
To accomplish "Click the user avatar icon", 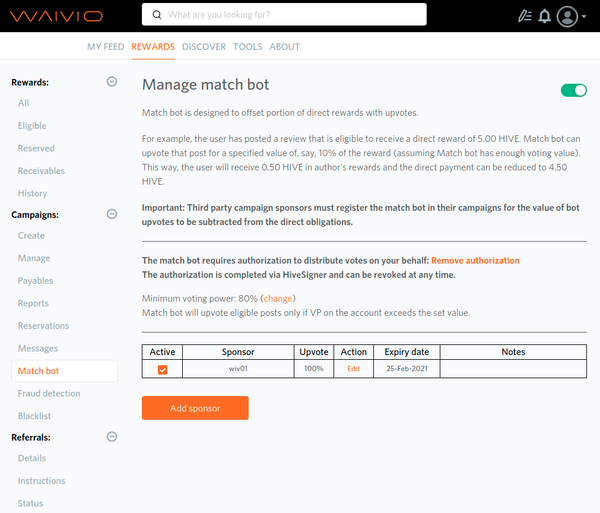I will (567, 16).
